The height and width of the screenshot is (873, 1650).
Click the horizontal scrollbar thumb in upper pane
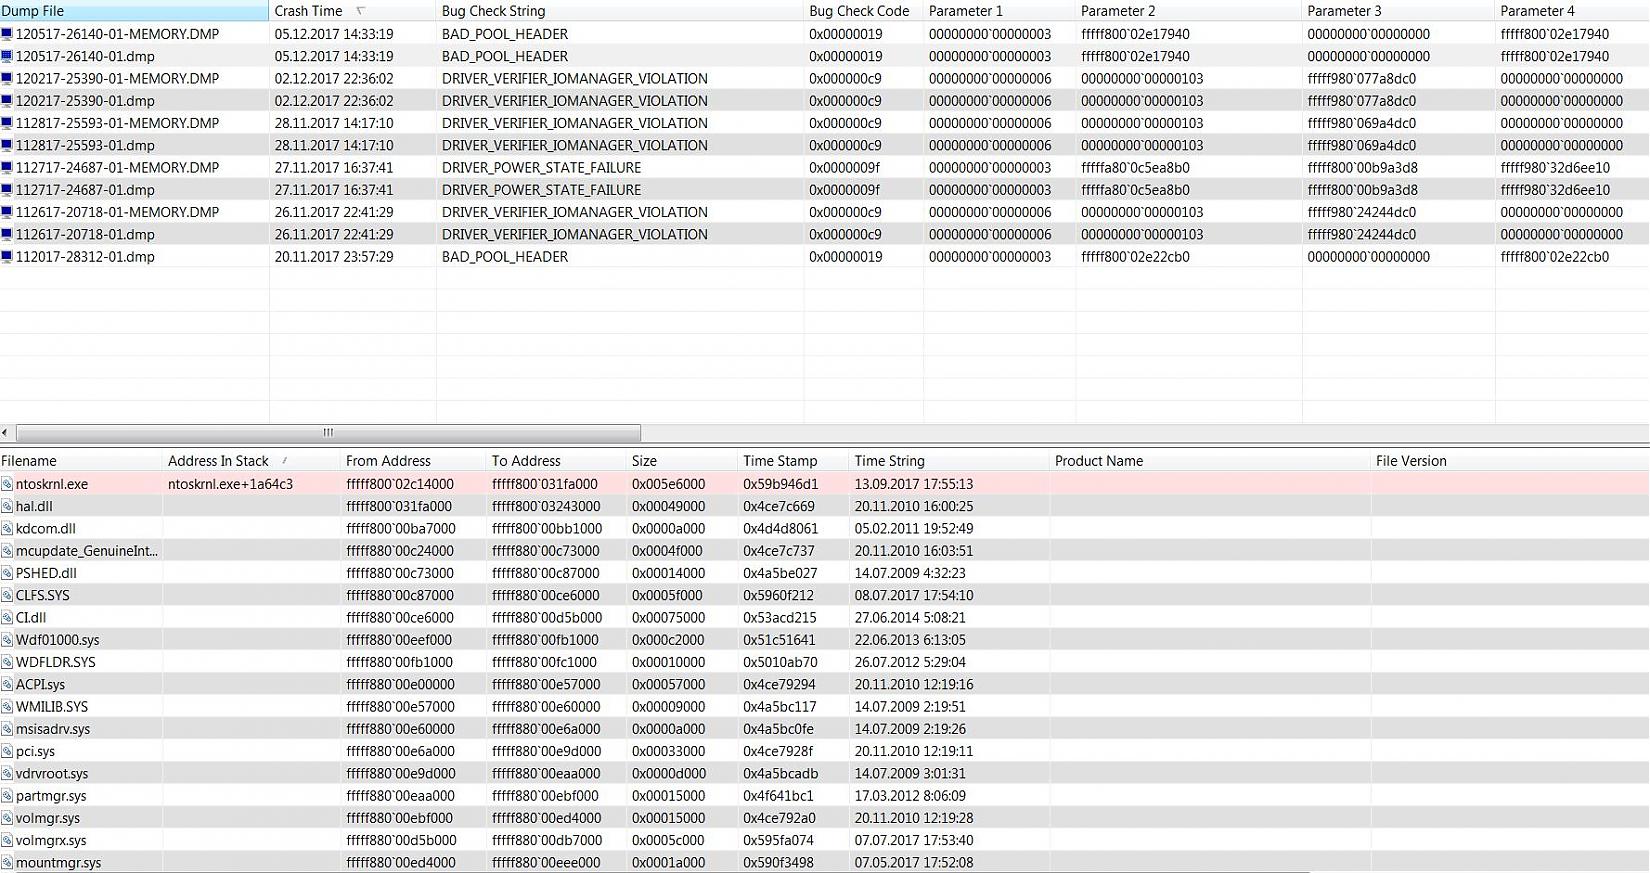pyautogui.click(x=328, y=433)
